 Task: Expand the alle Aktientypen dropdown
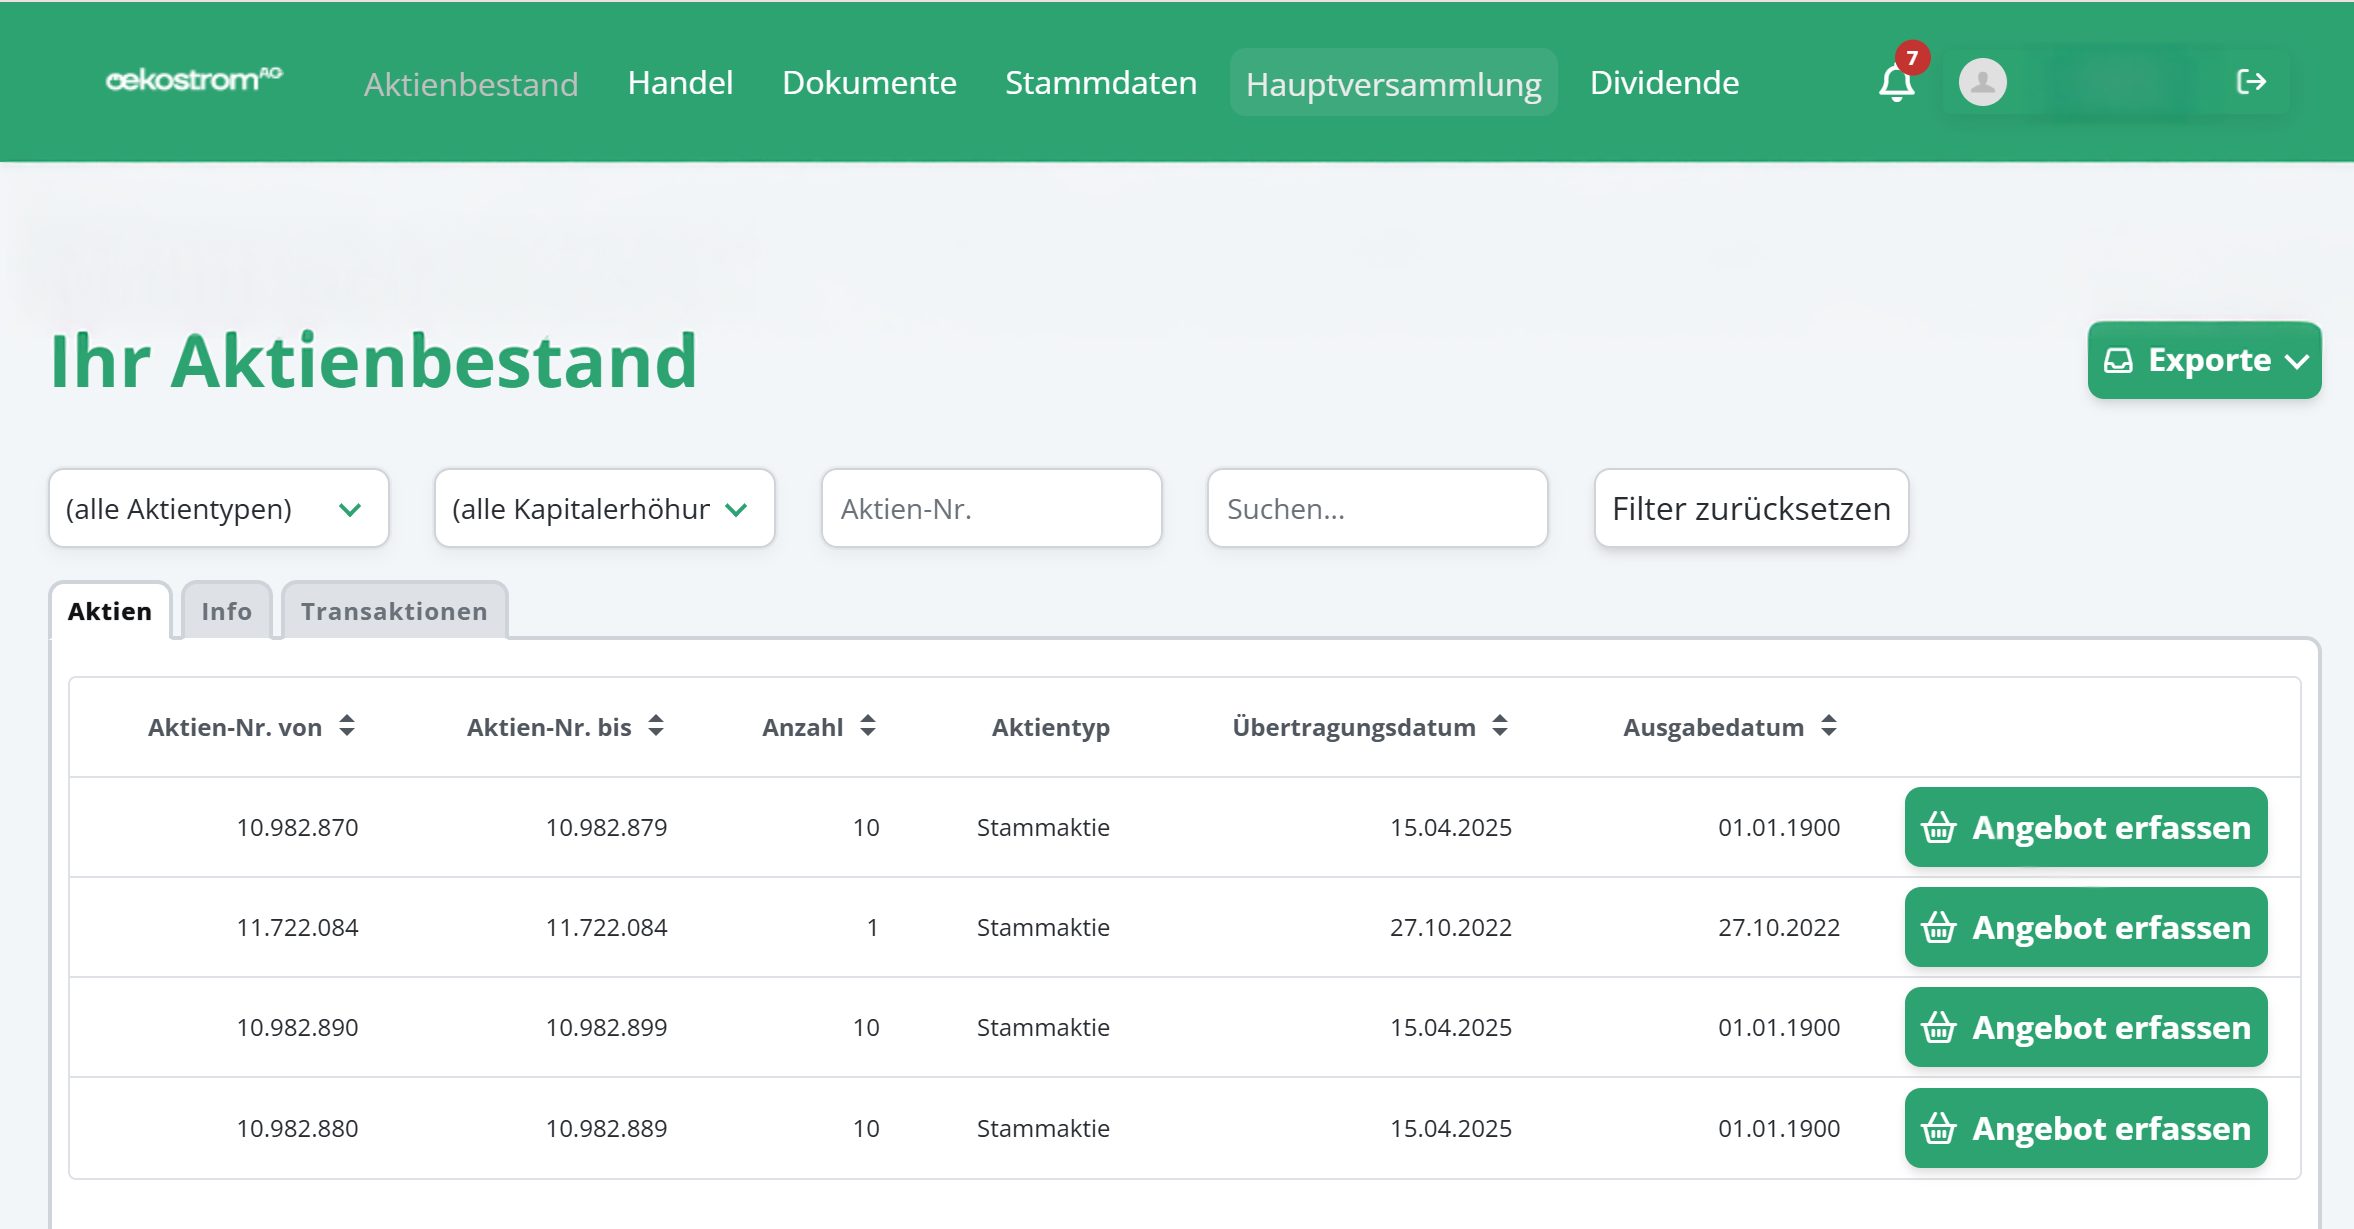click(218, 509)
